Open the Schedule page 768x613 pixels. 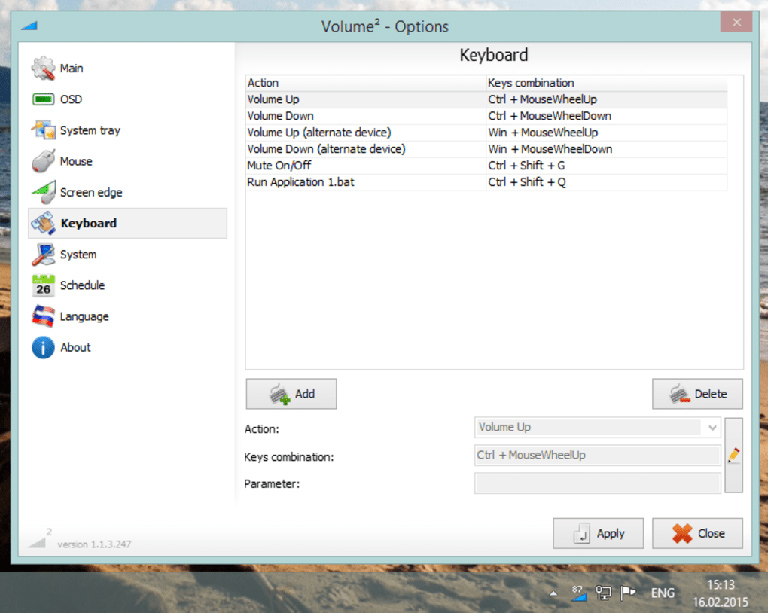(x=82, y=285)
